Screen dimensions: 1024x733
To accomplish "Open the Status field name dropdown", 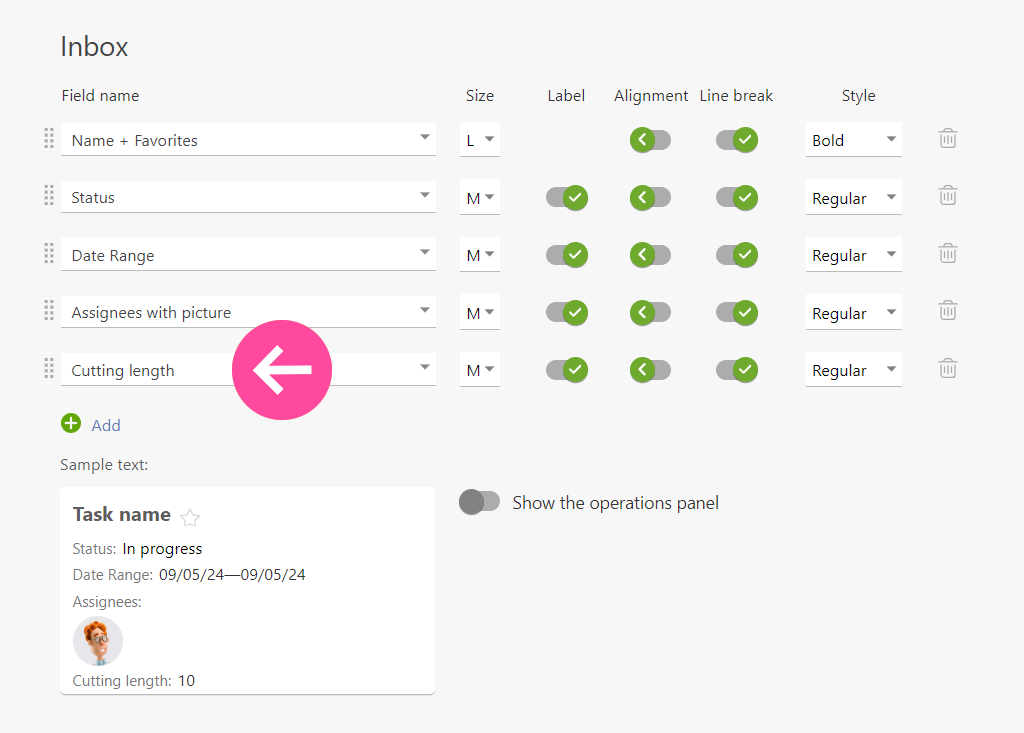I will tap(248, 197).
